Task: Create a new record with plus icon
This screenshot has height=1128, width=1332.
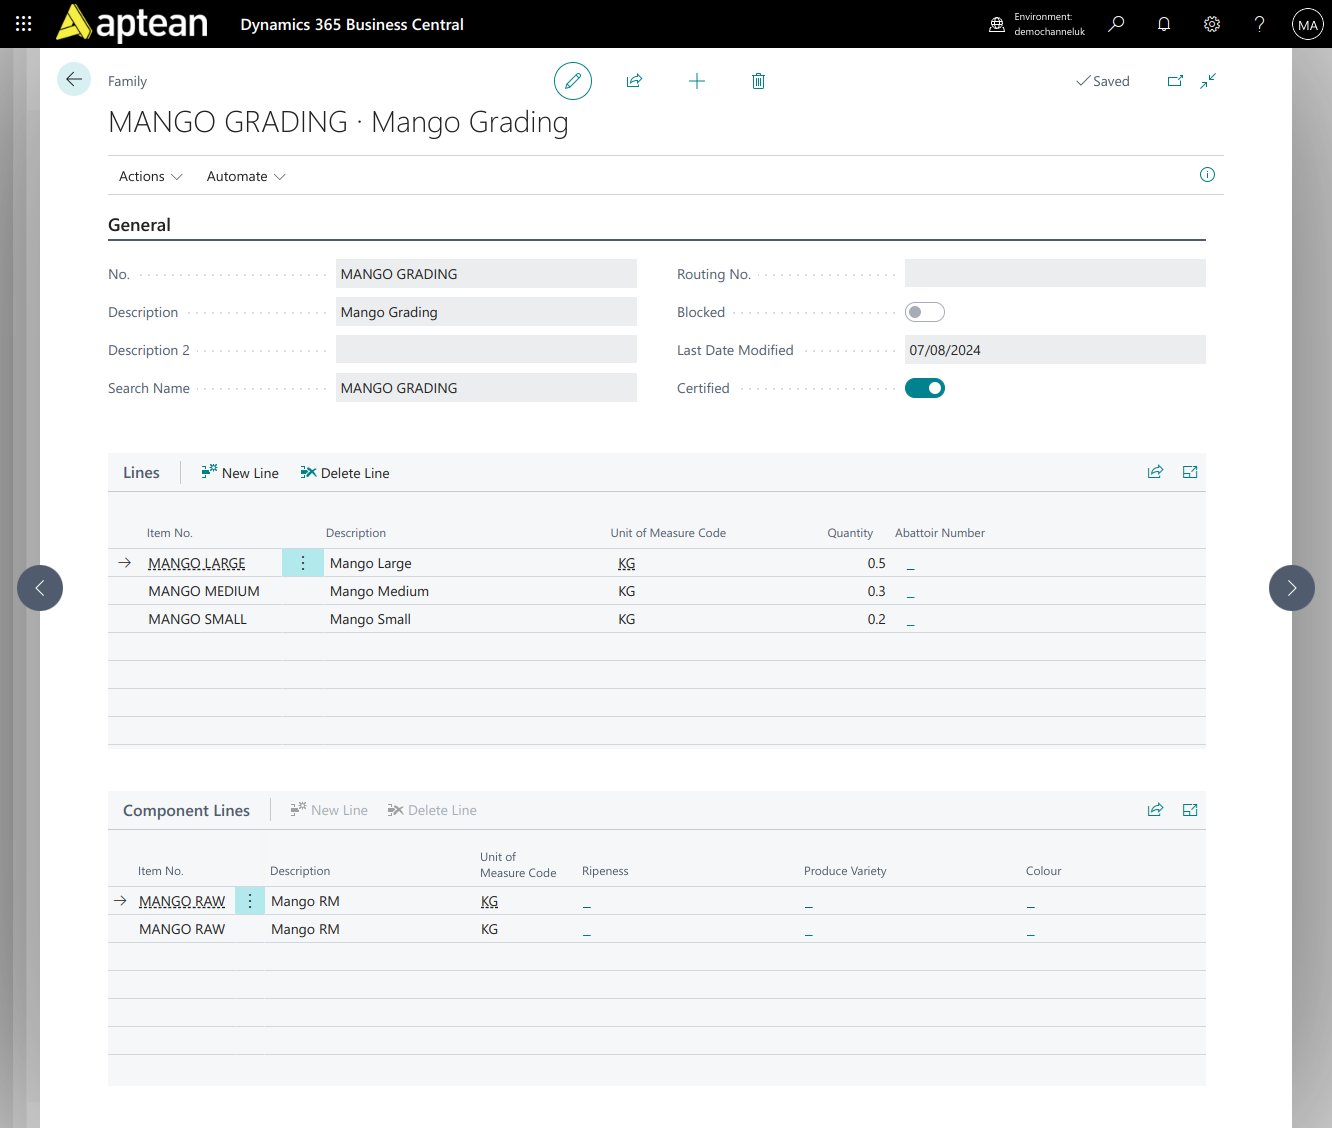Action: [697, 81]
